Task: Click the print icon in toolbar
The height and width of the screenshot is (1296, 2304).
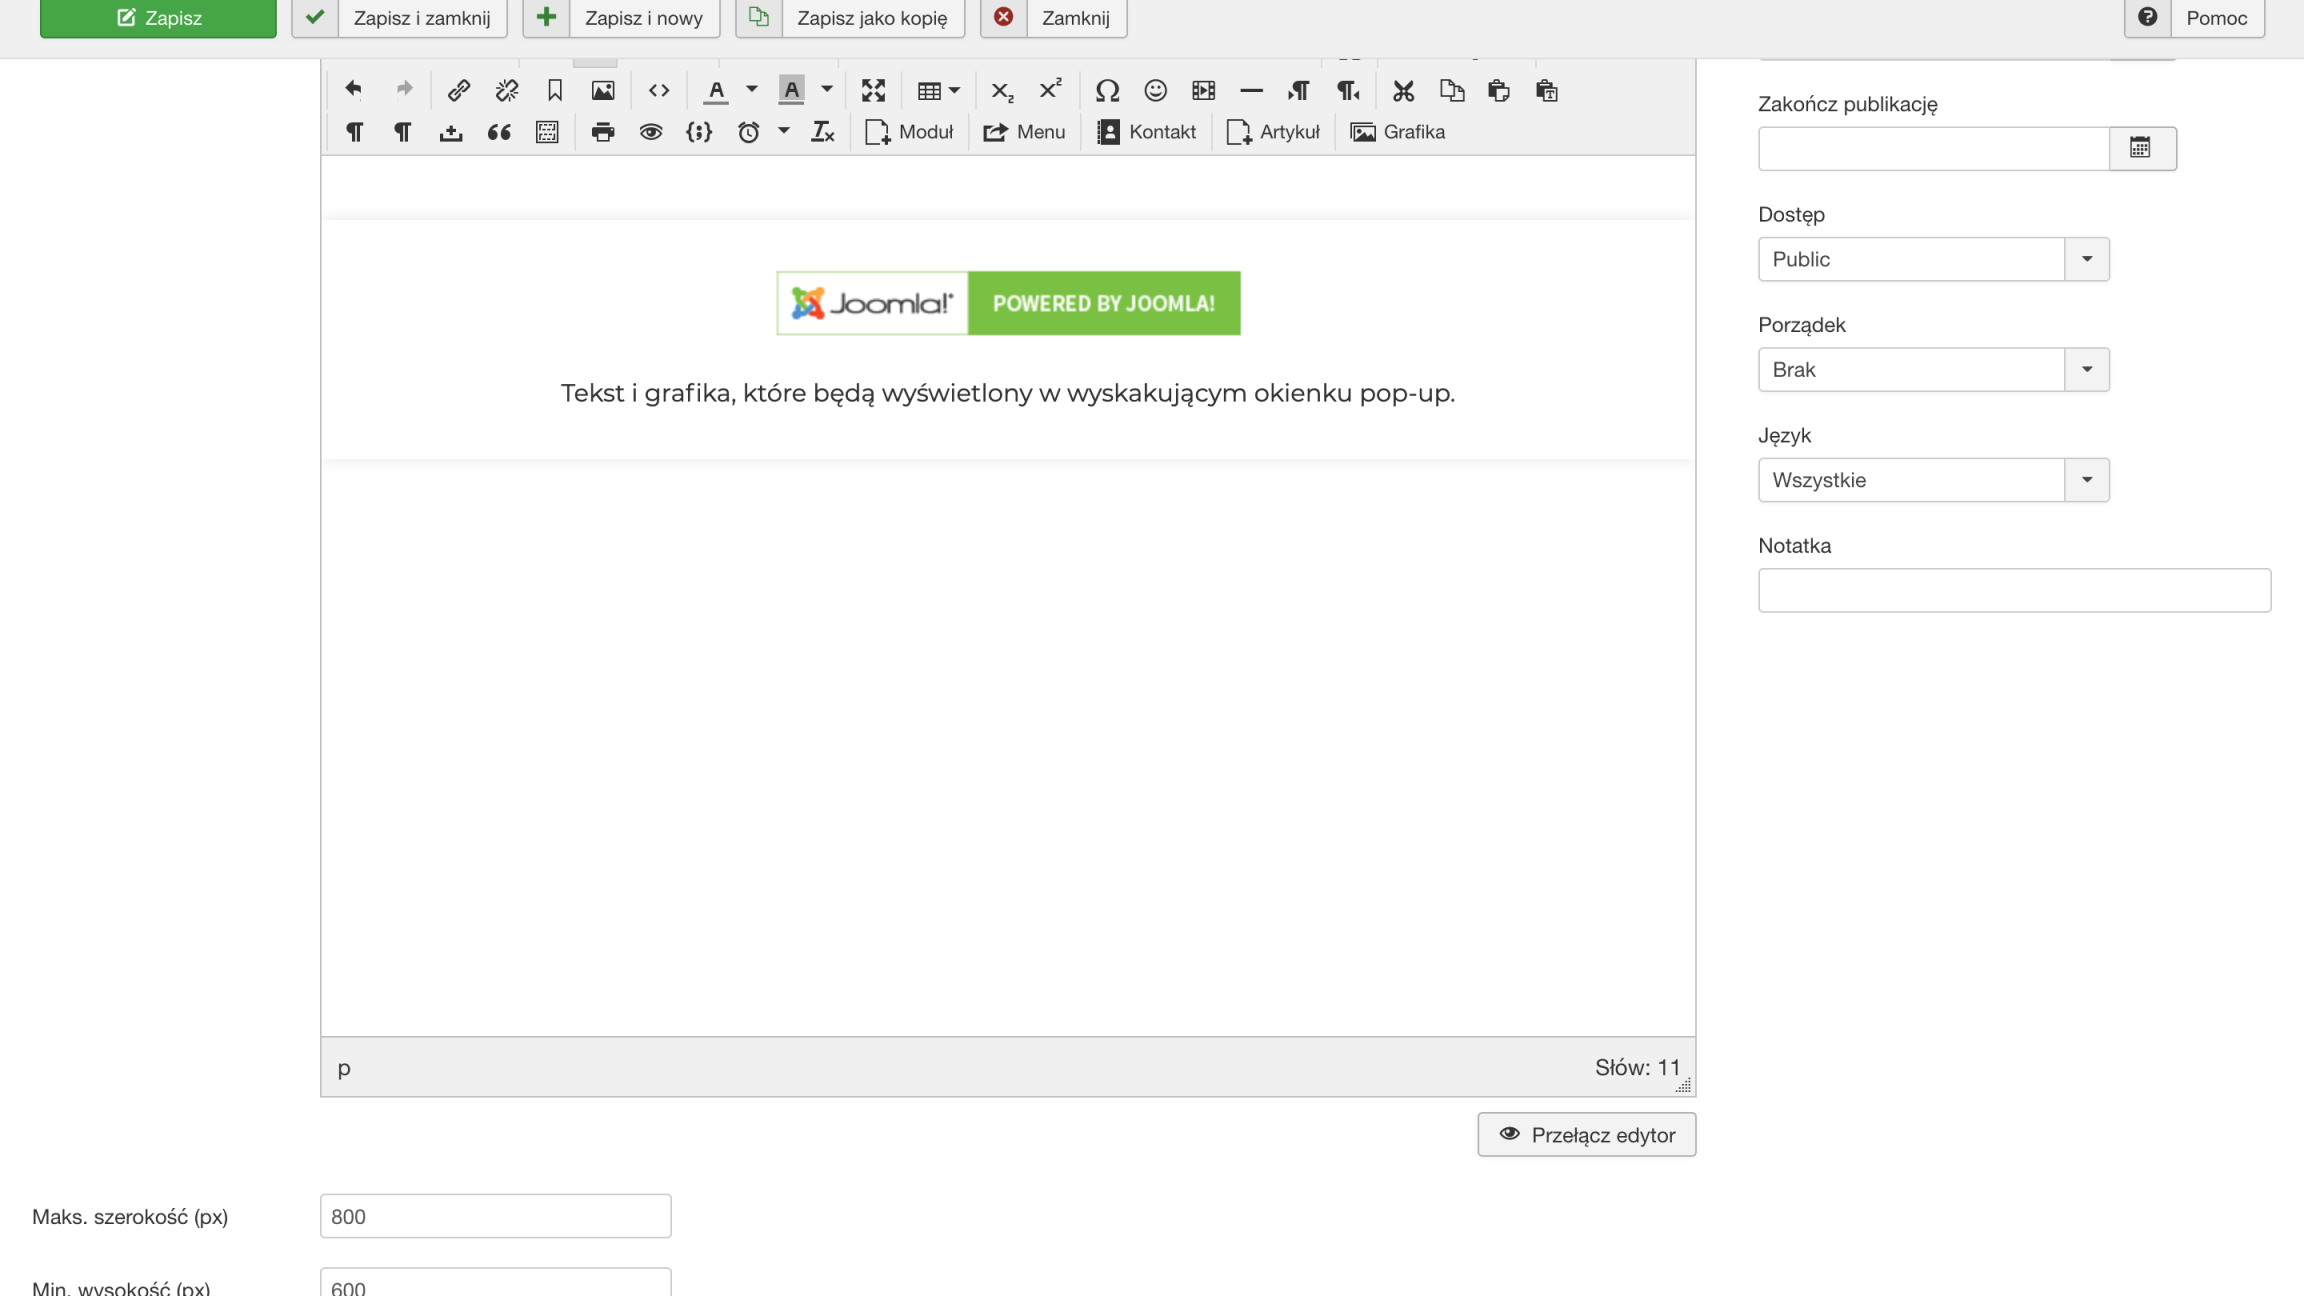Action: [603, 132]
